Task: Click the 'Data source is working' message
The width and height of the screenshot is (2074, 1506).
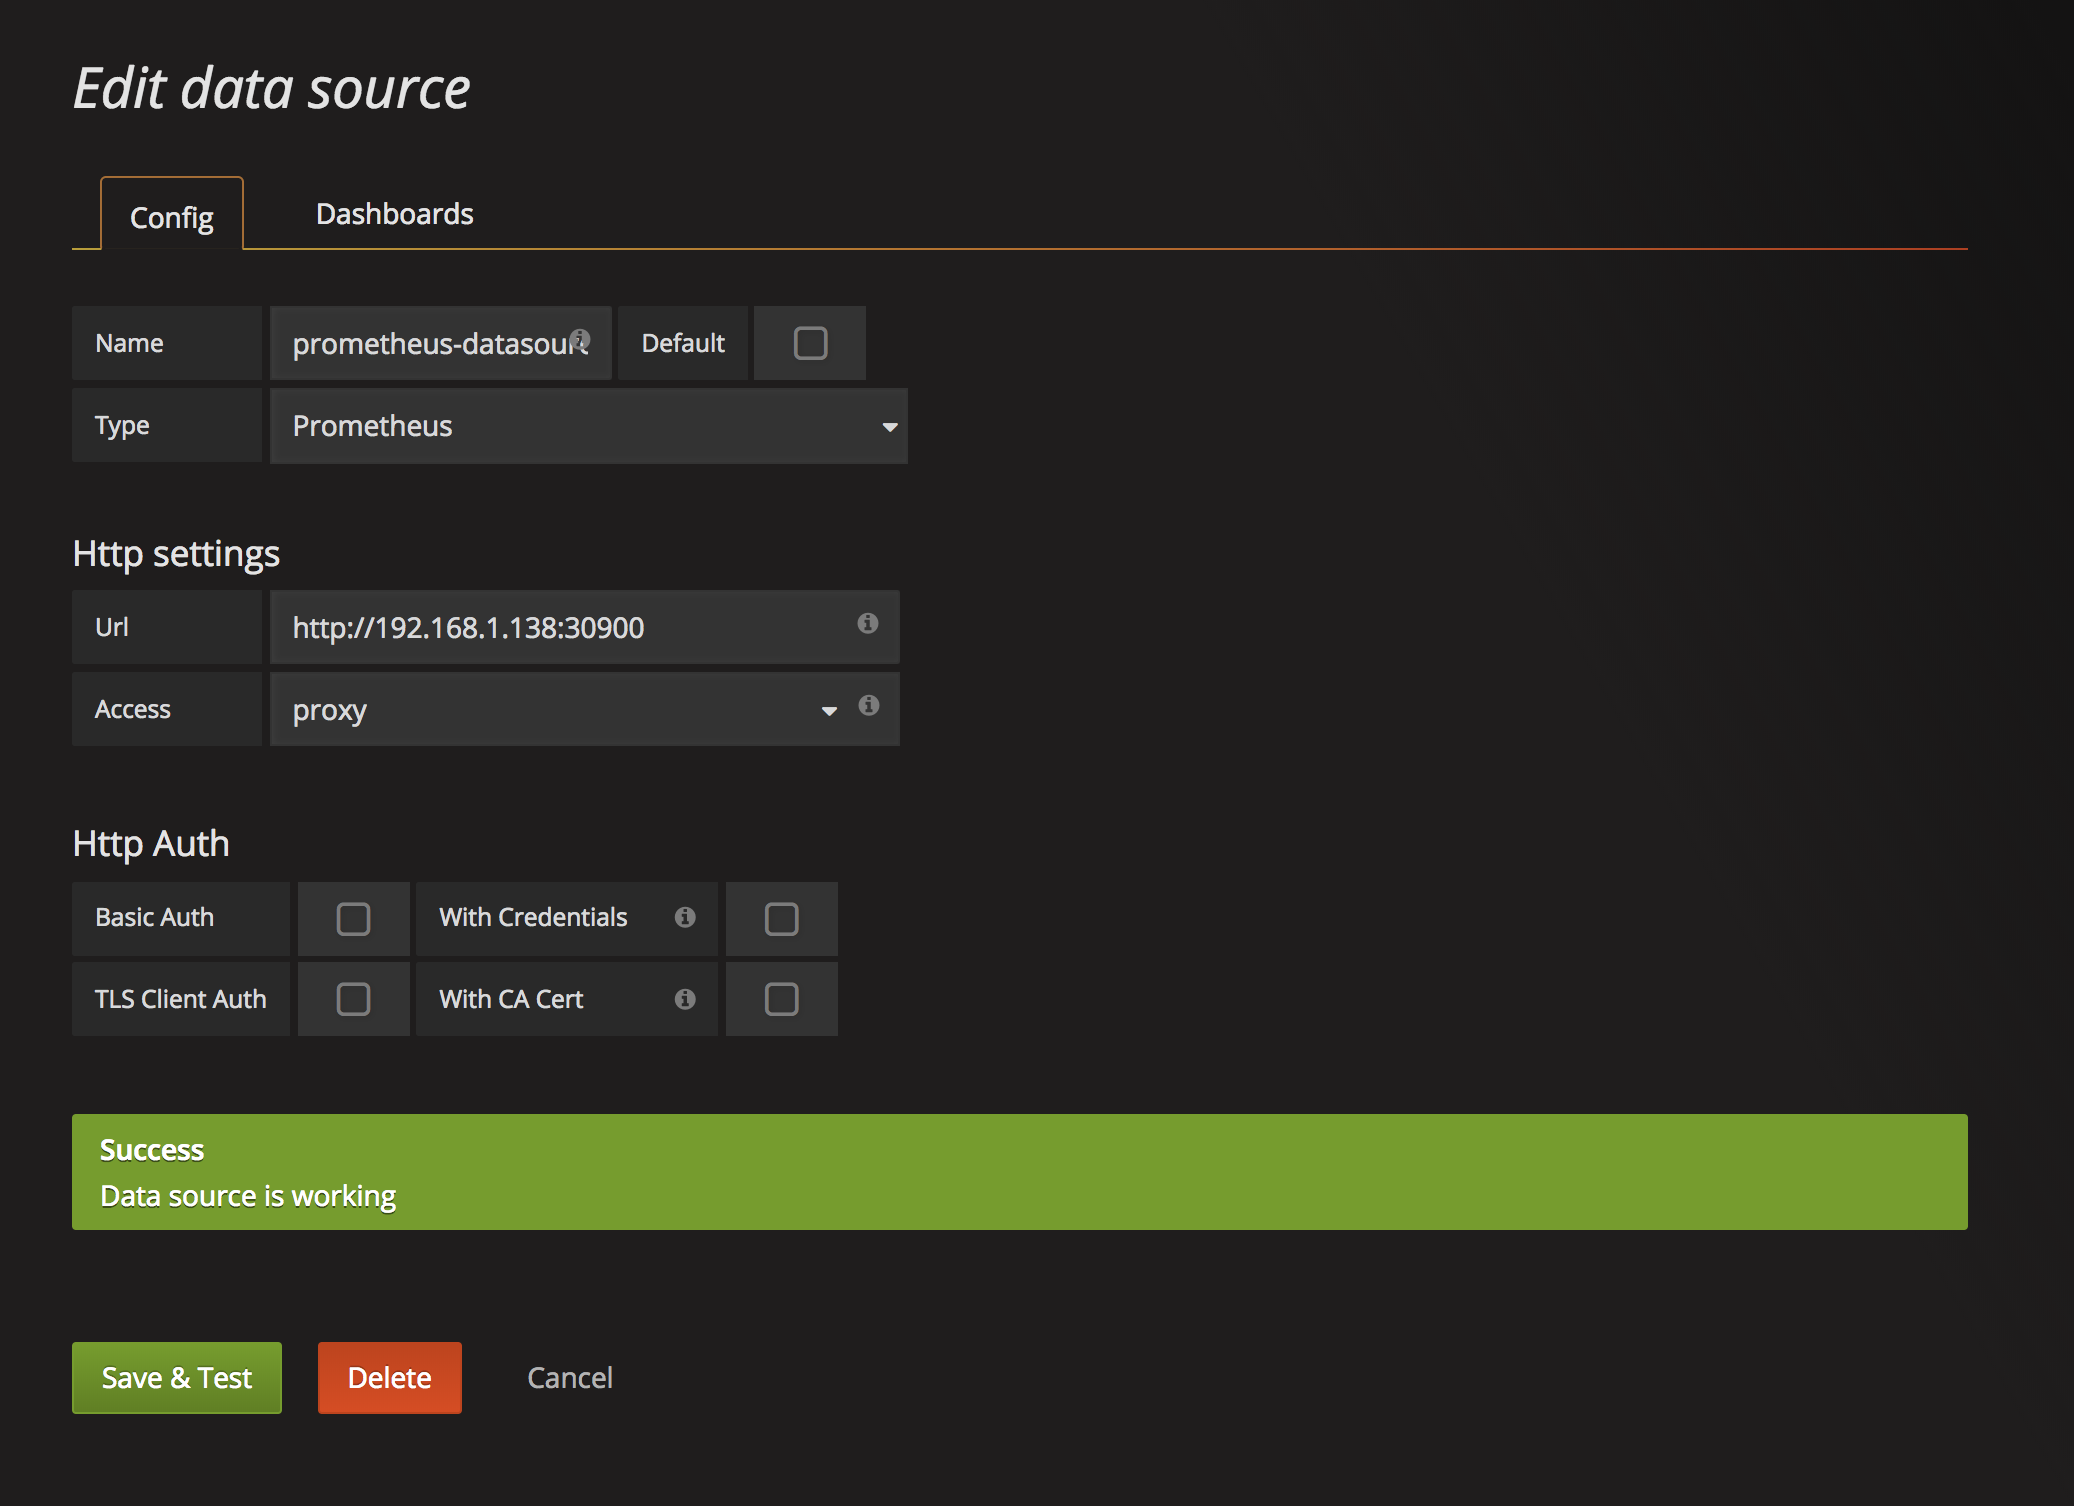Action: [x=248, y=1196]
